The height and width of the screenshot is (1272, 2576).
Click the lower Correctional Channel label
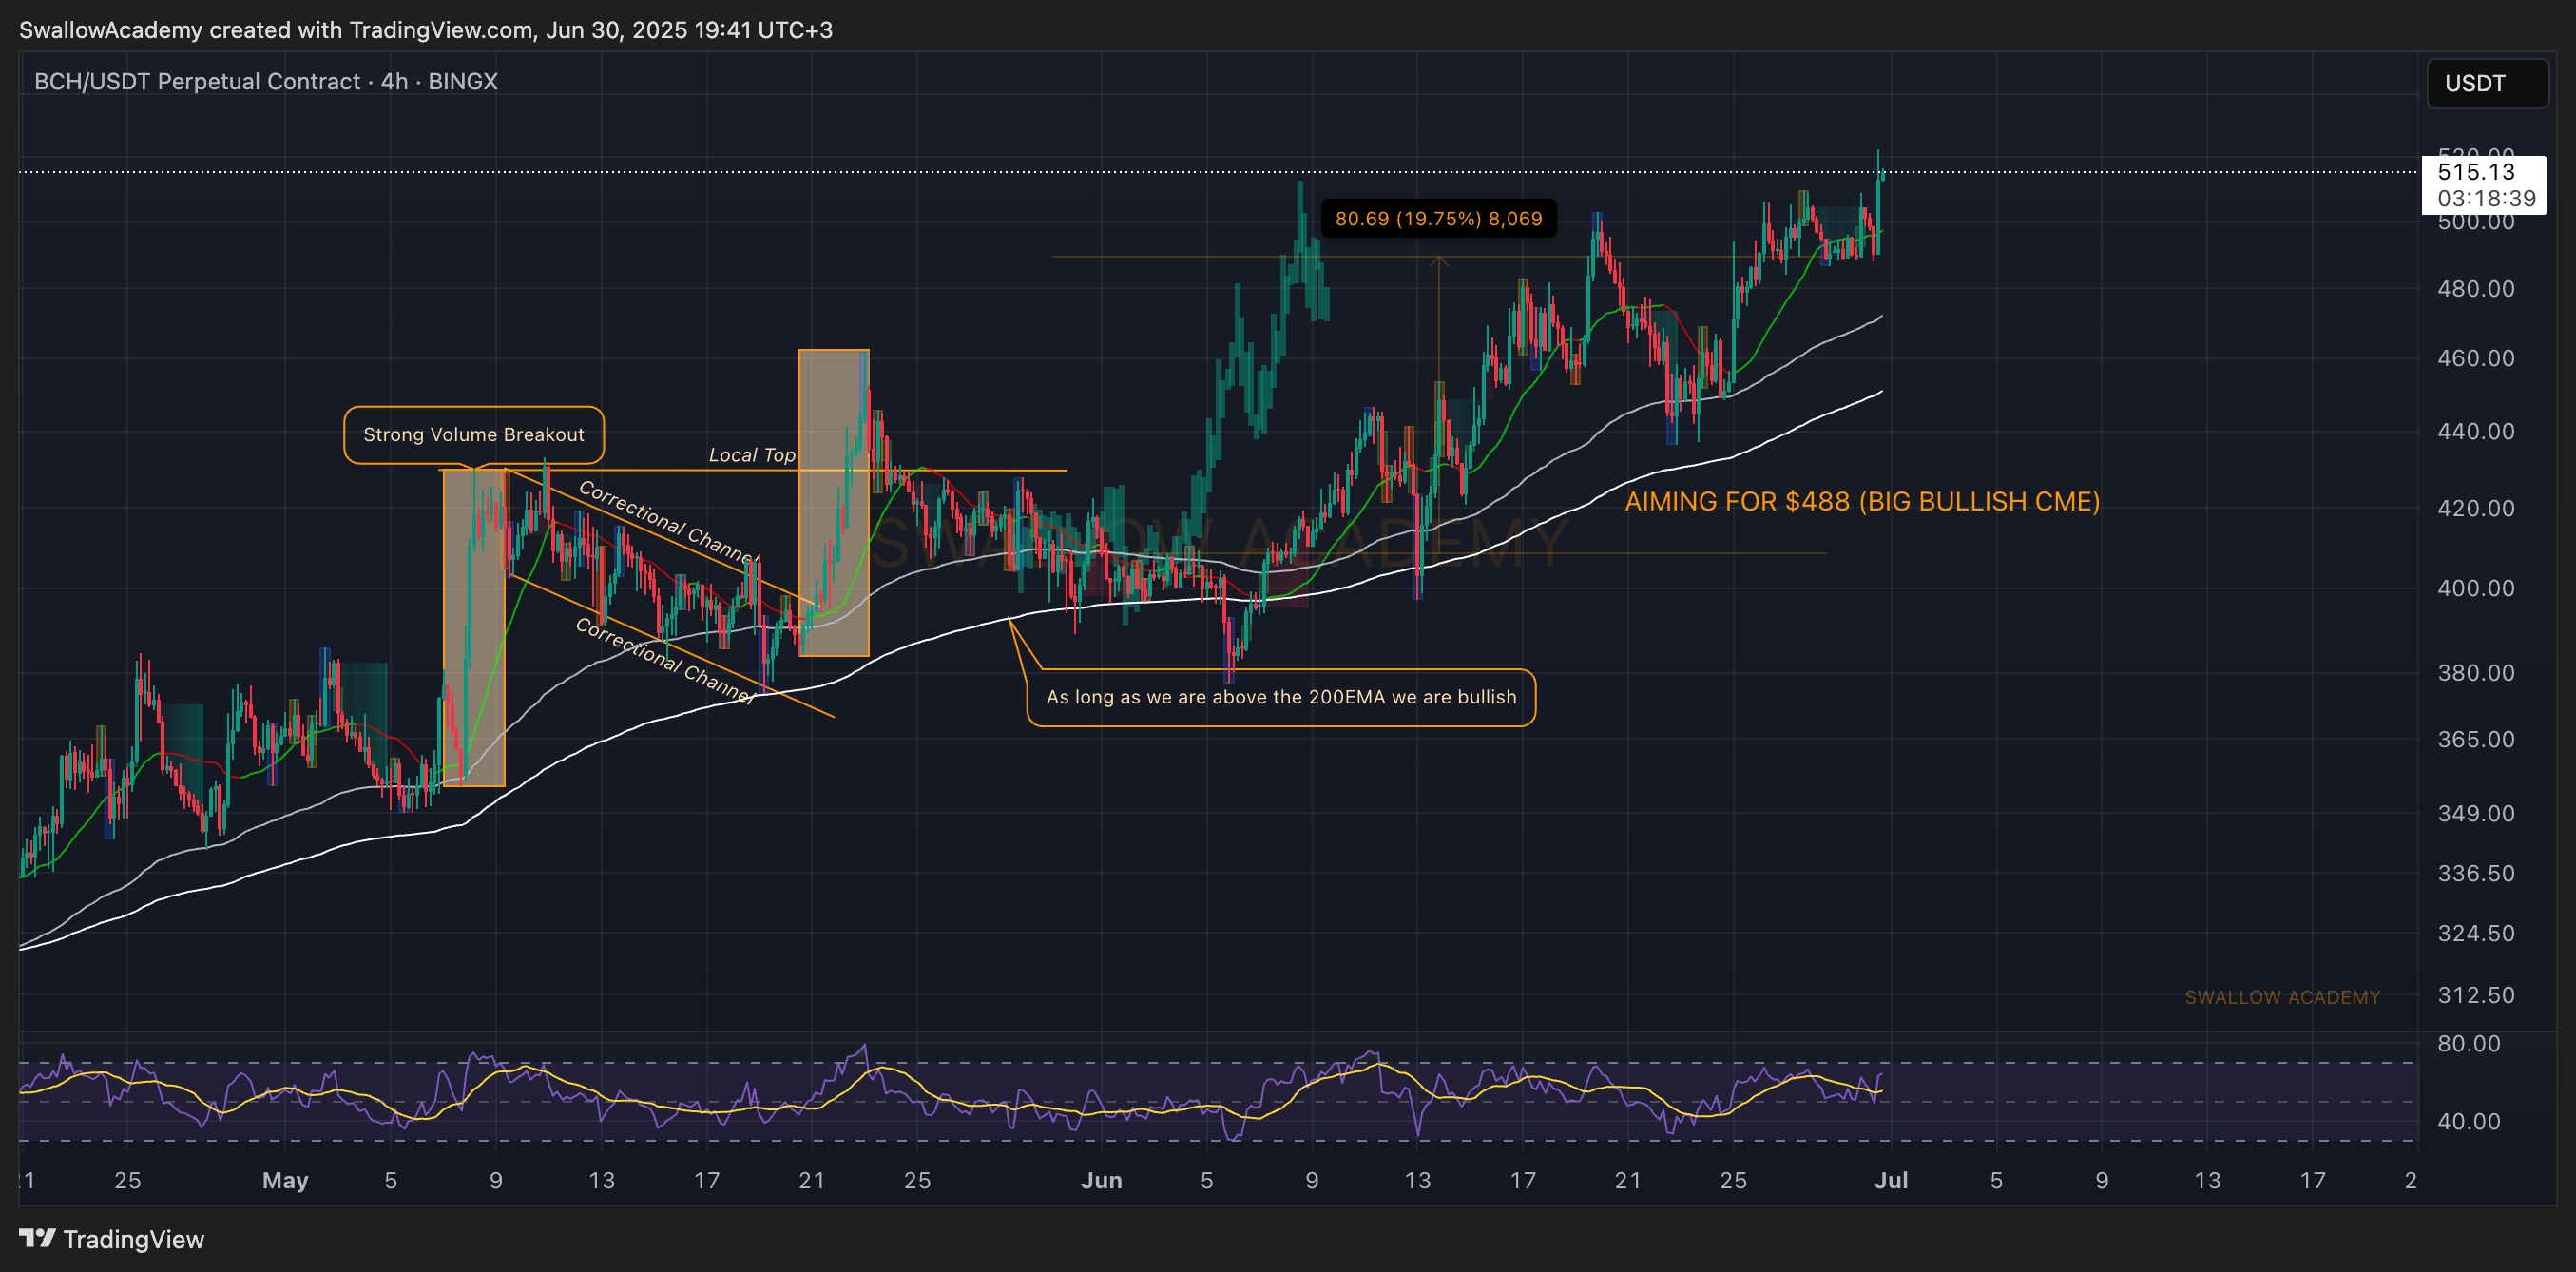(665, 660)
